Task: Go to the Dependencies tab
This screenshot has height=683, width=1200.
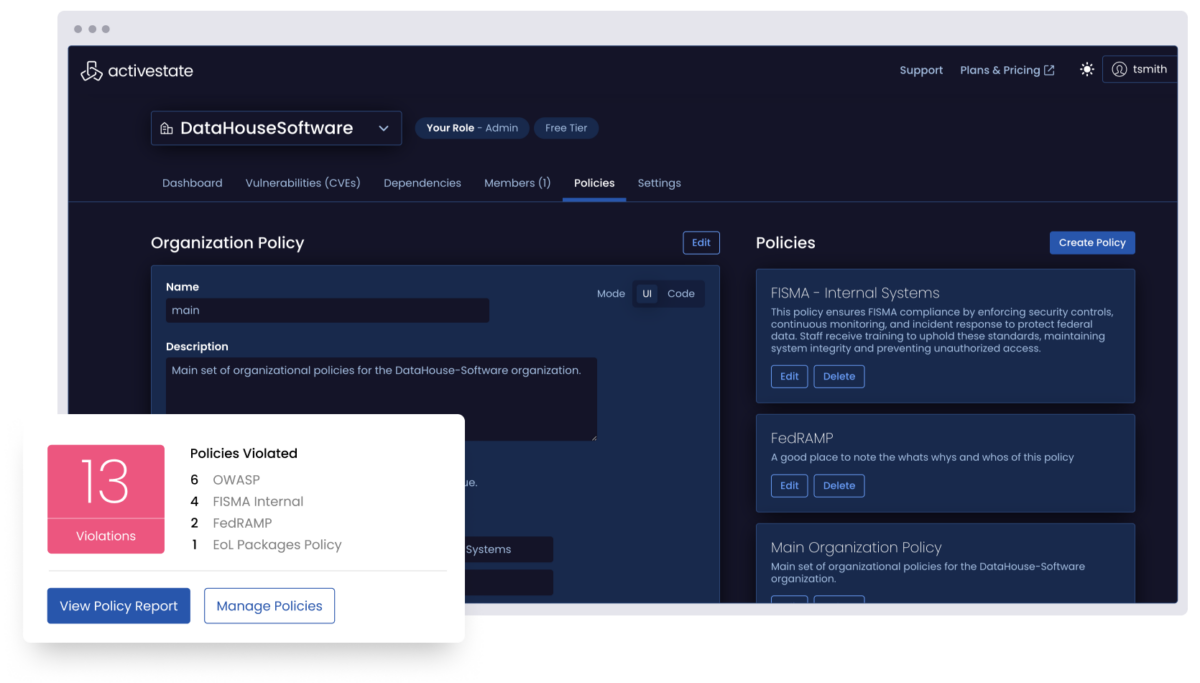Action: pyautogui.click(x=422, y=183)
